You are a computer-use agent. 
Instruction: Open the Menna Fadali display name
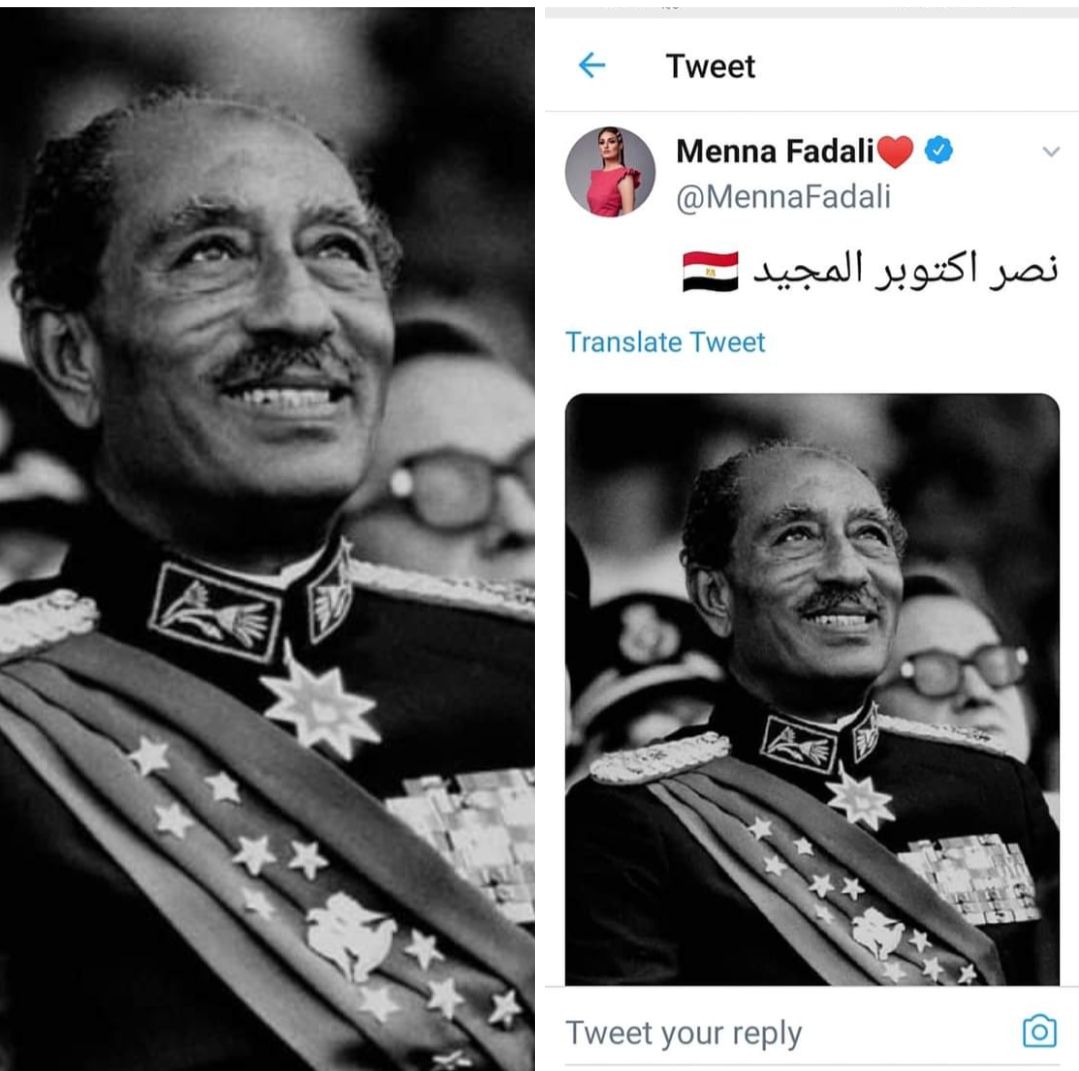point(775,151)
